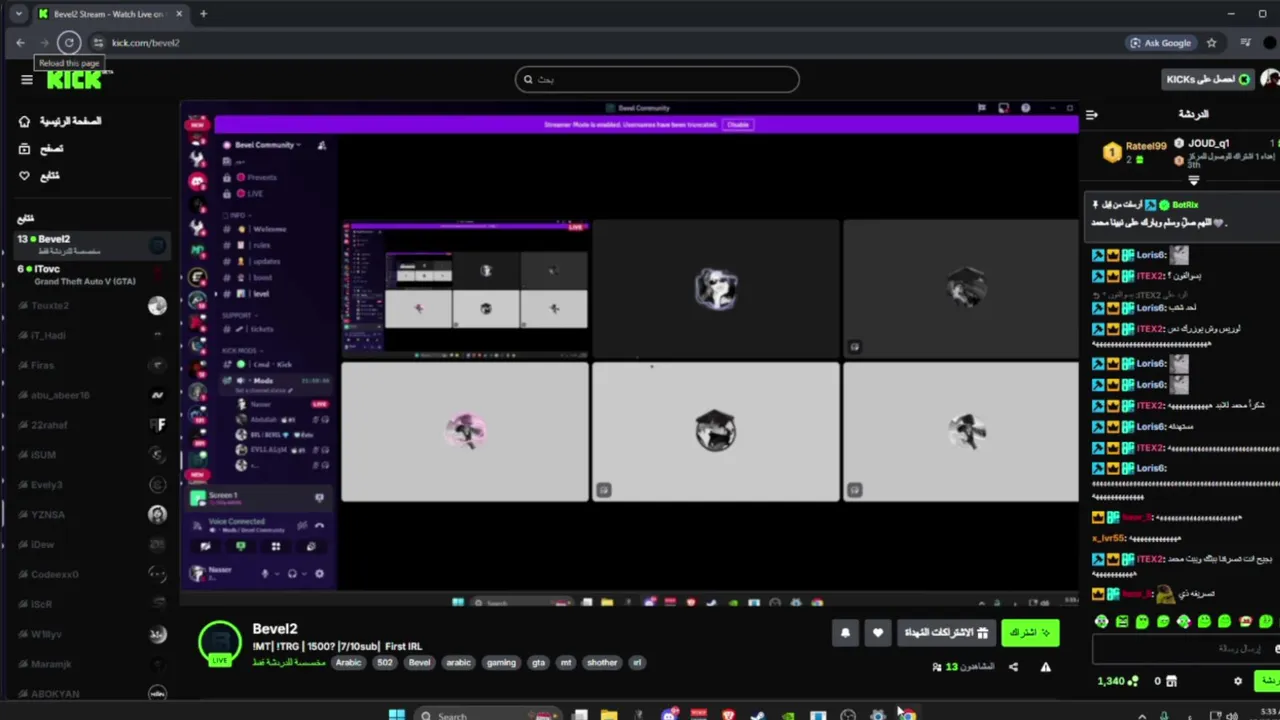
Task: Click the green KICK logo
Action: (76, 80)
